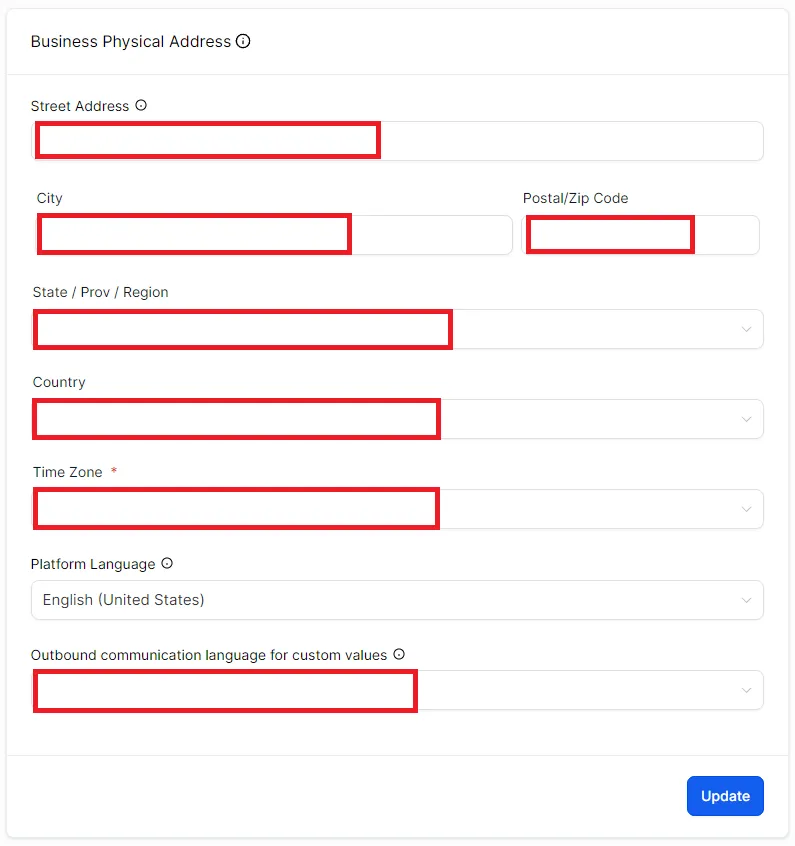Click the Street Address info icon
The height and width of the screenshot is (846, 795).
click(x=141, y=105)
